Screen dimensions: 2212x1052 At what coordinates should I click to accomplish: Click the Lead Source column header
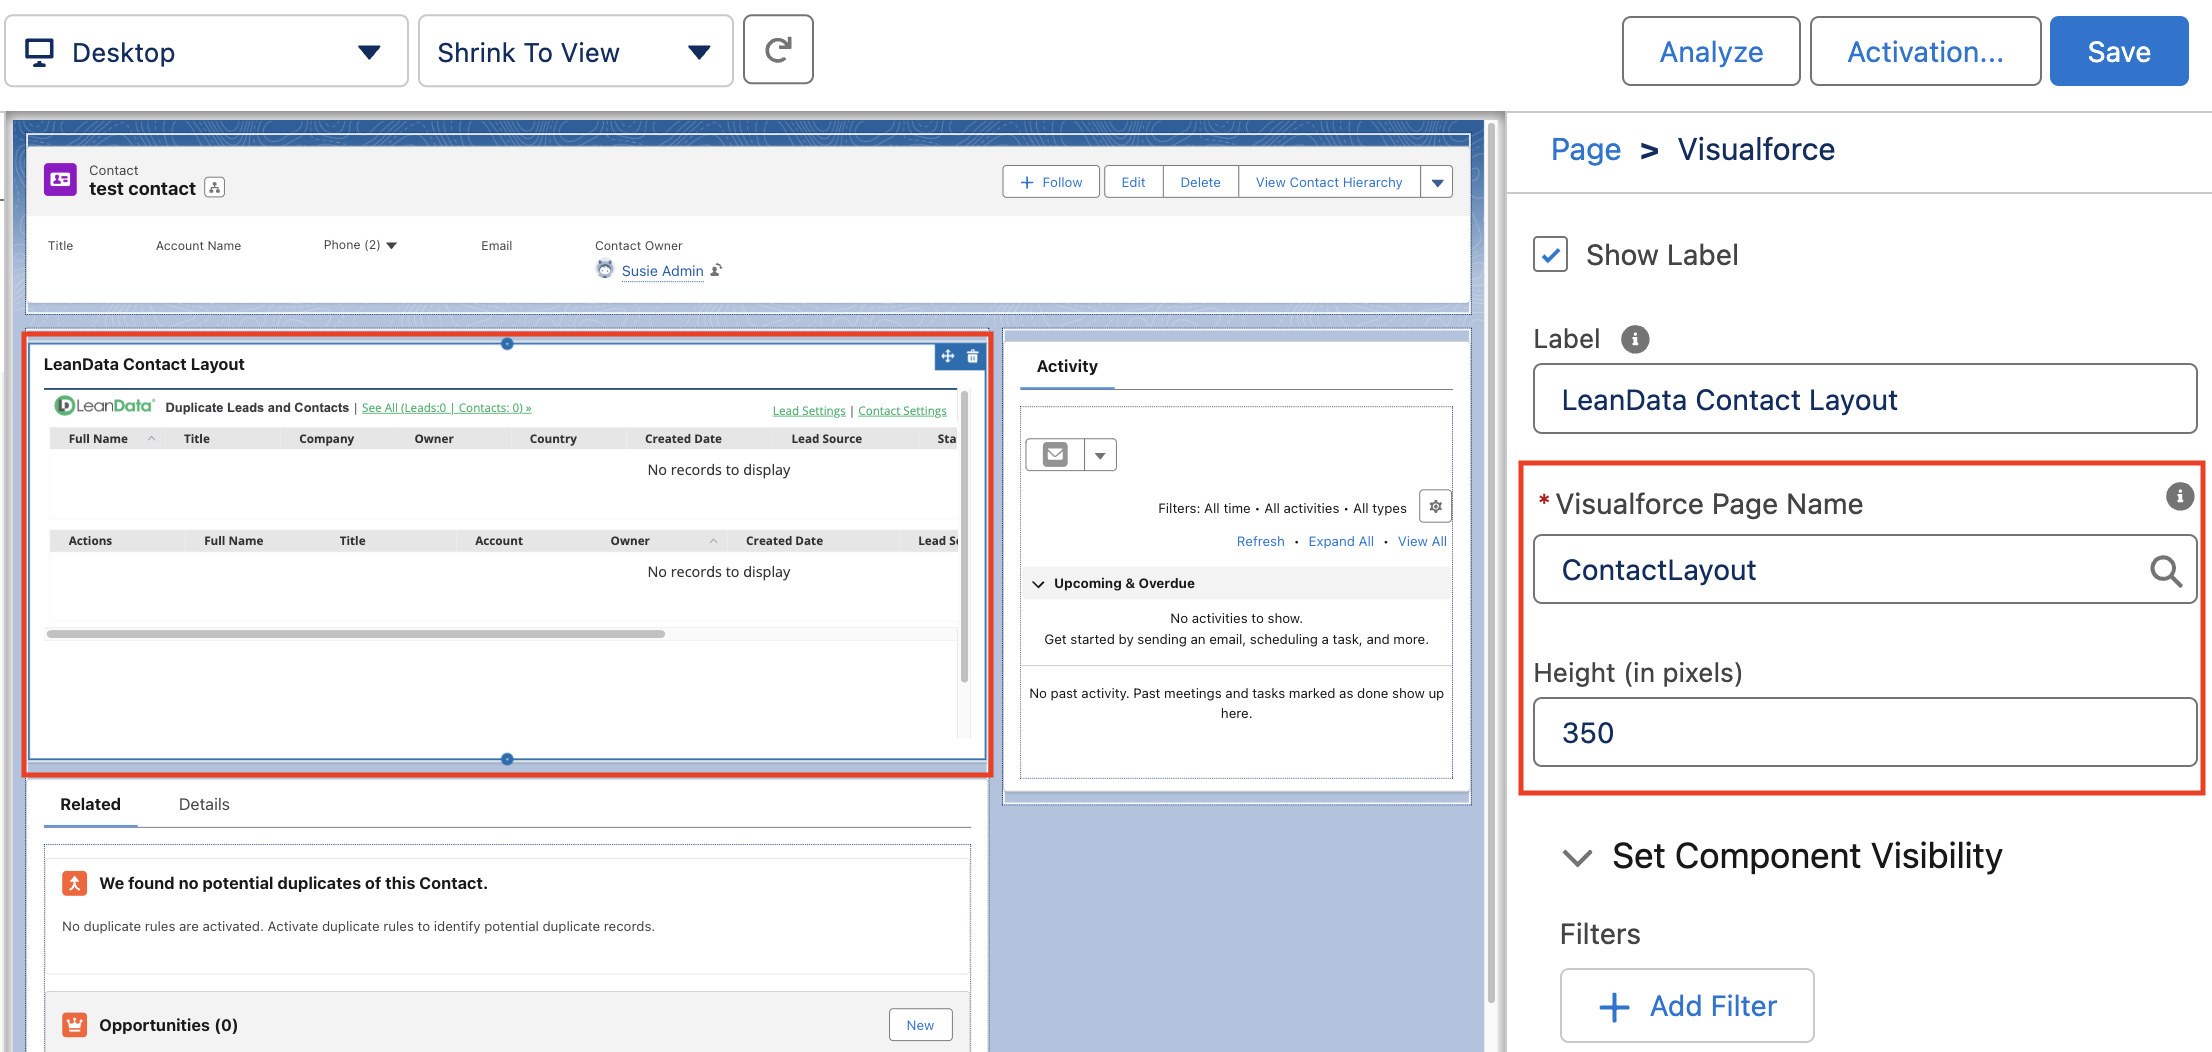826,439
